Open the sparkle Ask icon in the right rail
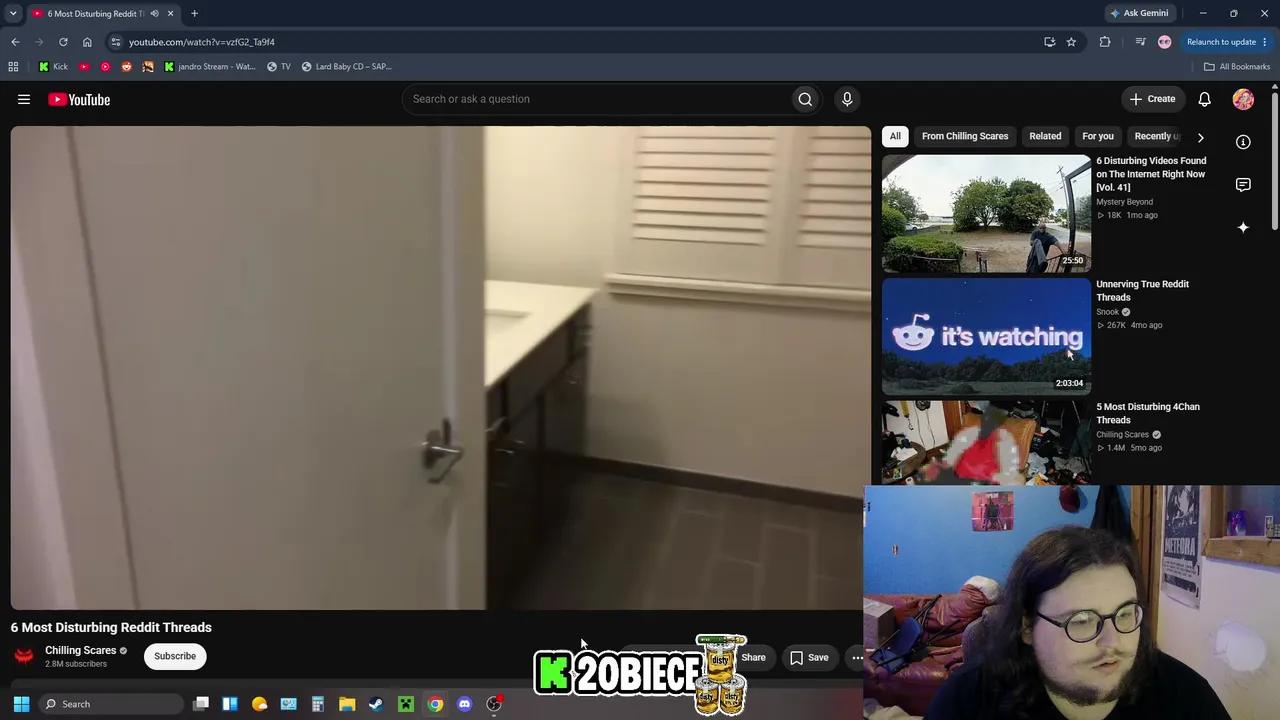1280x720 pixels. tap(1243, 228)
